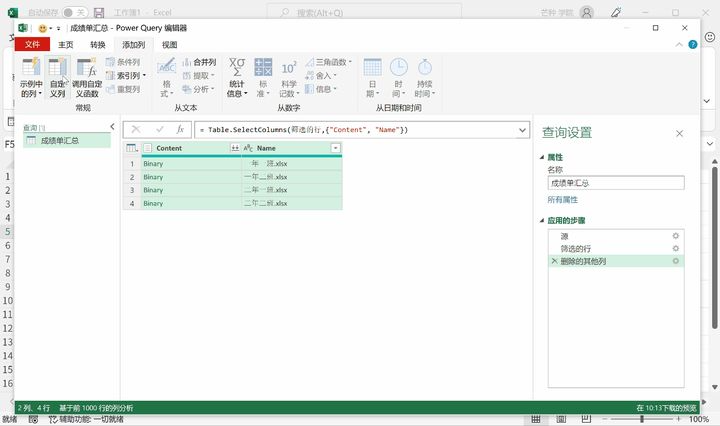Open gear settings for 筛选的行 step
This screenshot has height=426, width=720.
(x=675, y=248)
